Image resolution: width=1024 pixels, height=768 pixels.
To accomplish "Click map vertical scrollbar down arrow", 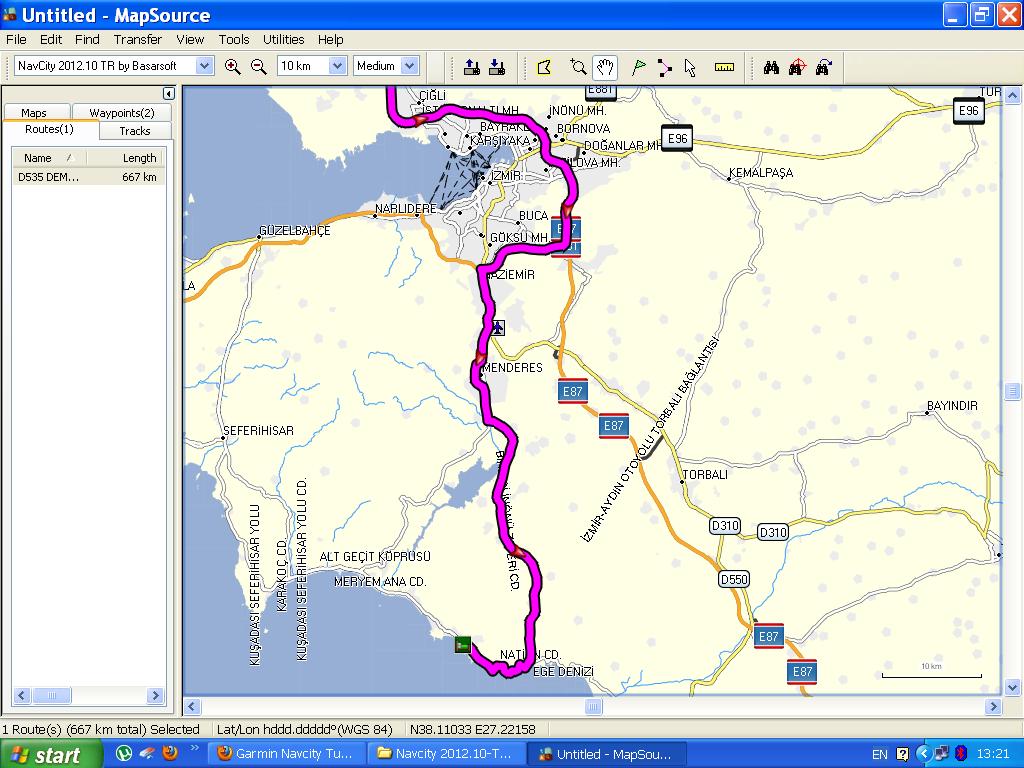I will [1012, 687].
